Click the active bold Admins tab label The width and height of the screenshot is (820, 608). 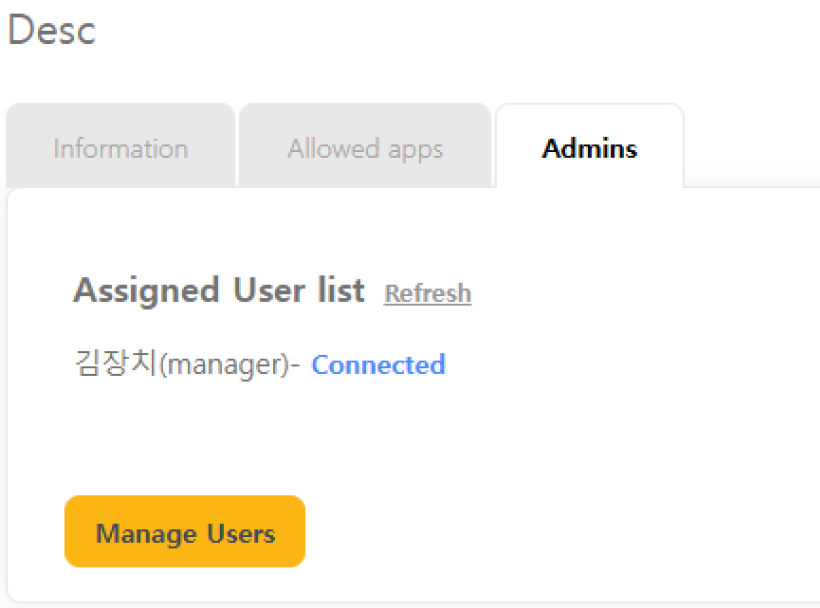click(x=589, y=149)
